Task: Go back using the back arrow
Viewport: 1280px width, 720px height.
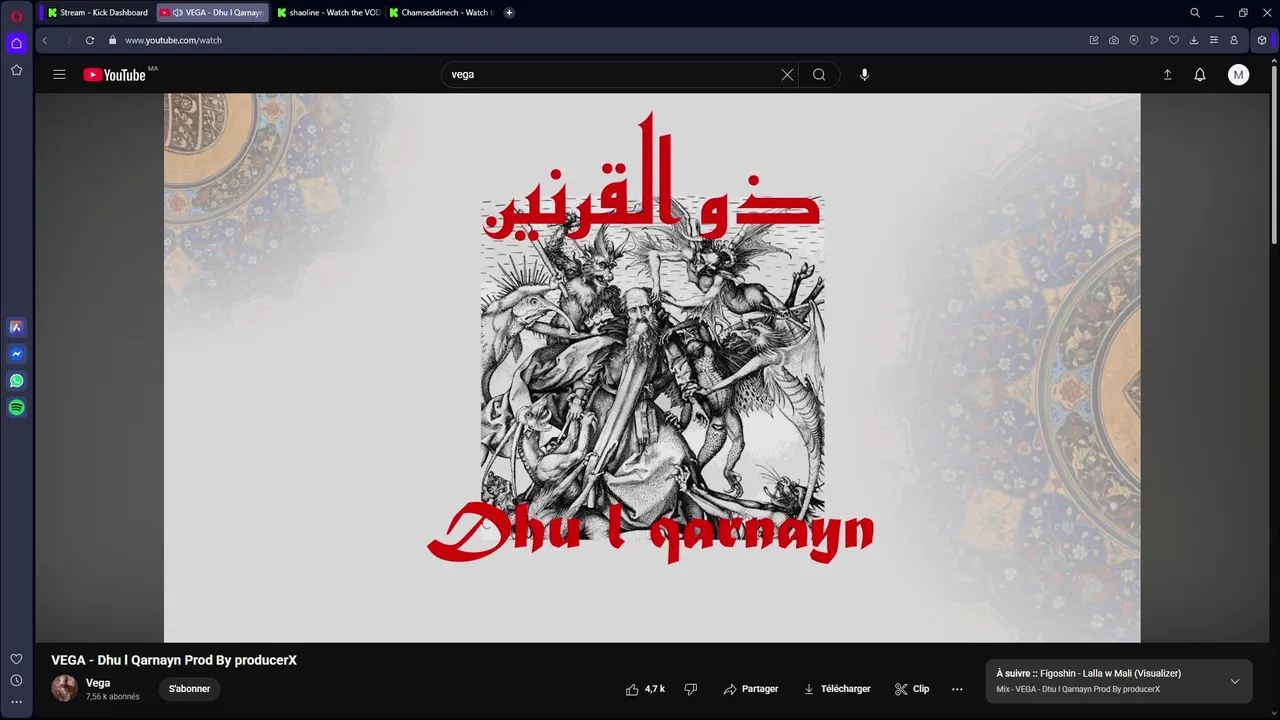Action: (x=45, y=40)
